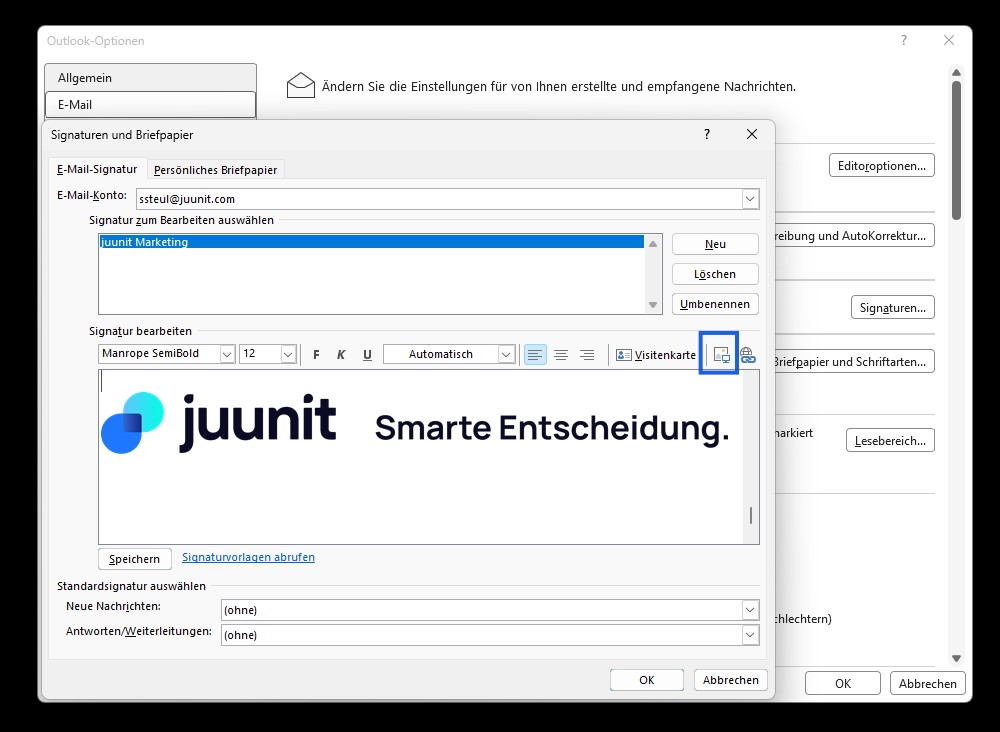Viewport: 1000px width, 732px height.
Task: Click the Löschen button
Action: pos(715,274)
